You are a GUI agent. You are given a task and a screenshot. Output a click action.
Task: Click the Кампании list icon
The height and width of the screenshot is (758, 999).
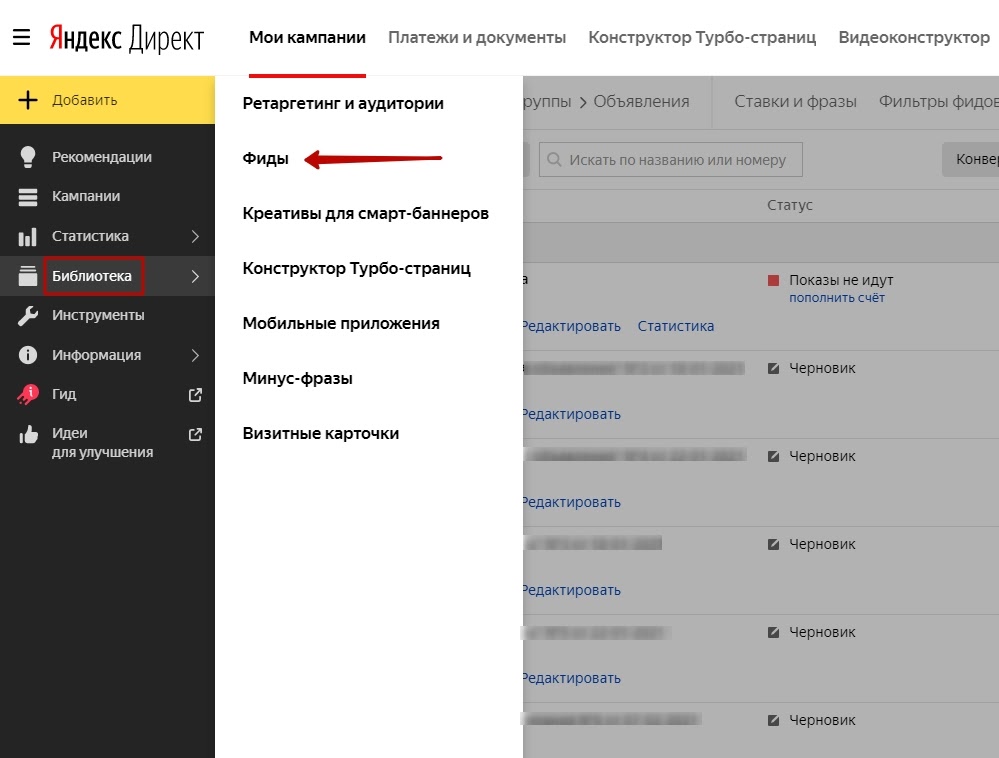click(27, 197)
